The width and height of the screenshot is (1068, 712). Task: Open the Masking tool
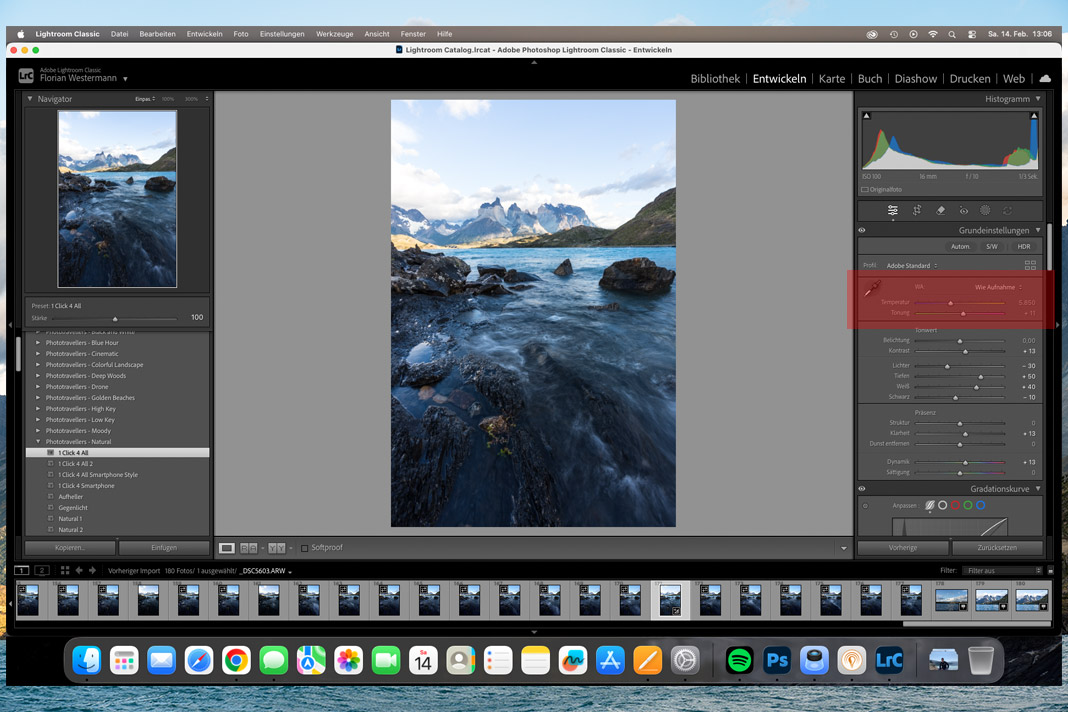[985, 211]
